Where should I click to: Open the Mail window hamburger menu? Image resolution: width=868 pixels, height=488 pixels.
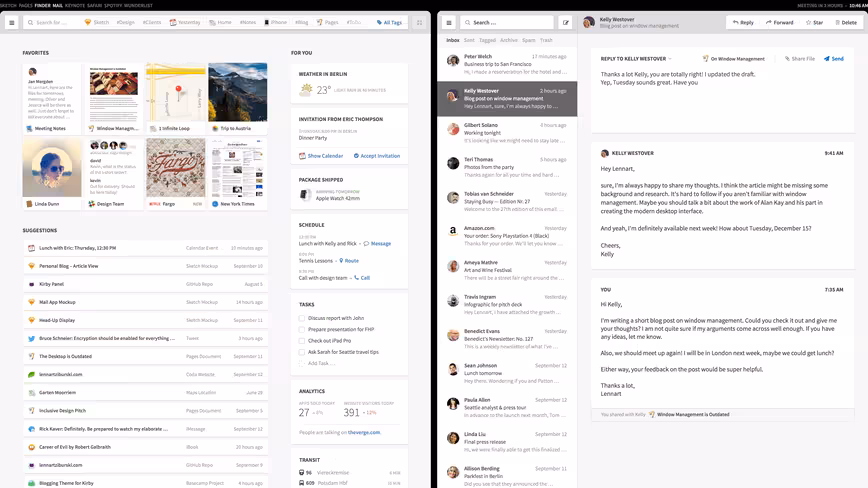449,23
